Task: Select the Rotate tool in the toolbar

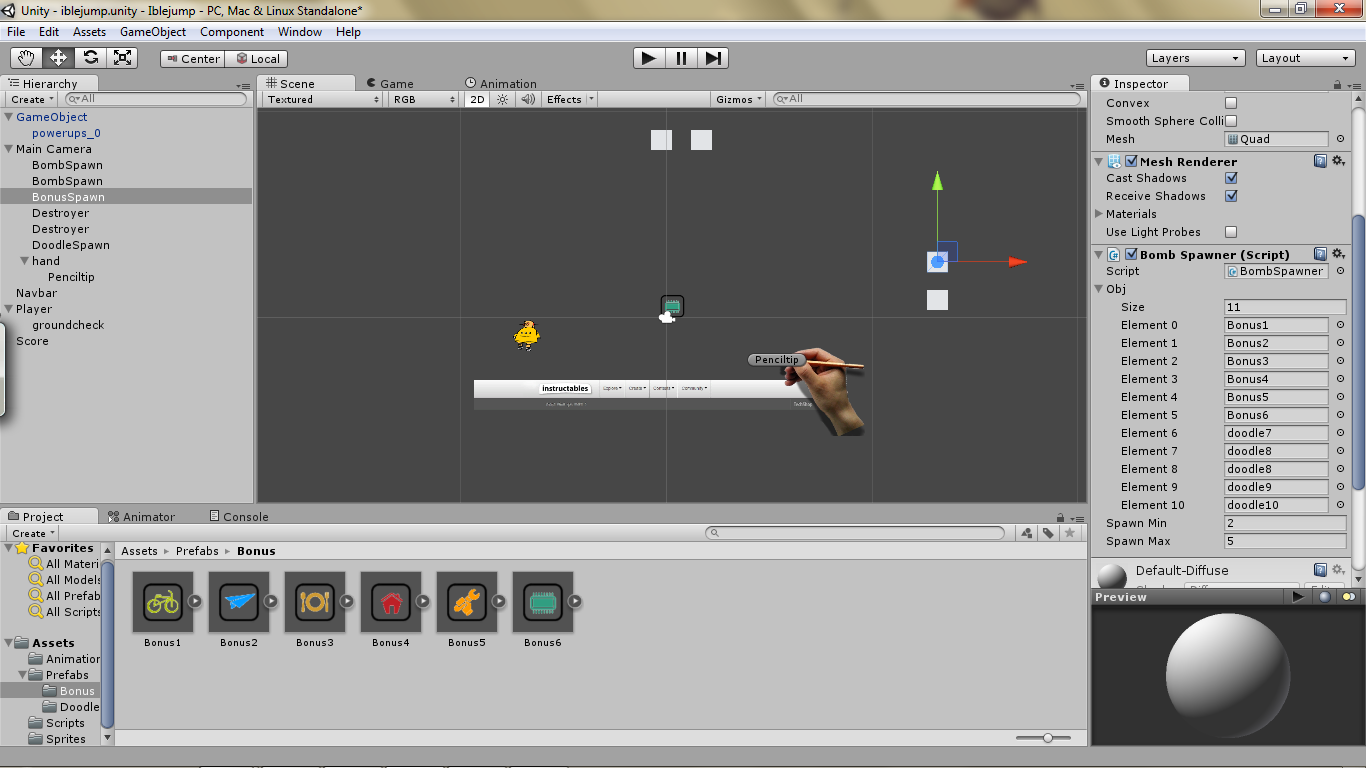Action: click(90, 58)
